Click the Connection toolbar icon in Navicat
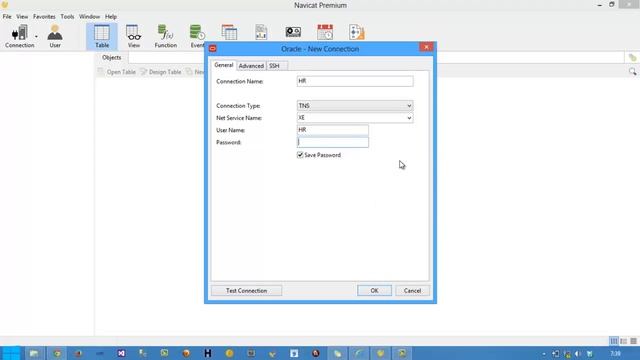 pyautogui.click(x=20, y=36)
